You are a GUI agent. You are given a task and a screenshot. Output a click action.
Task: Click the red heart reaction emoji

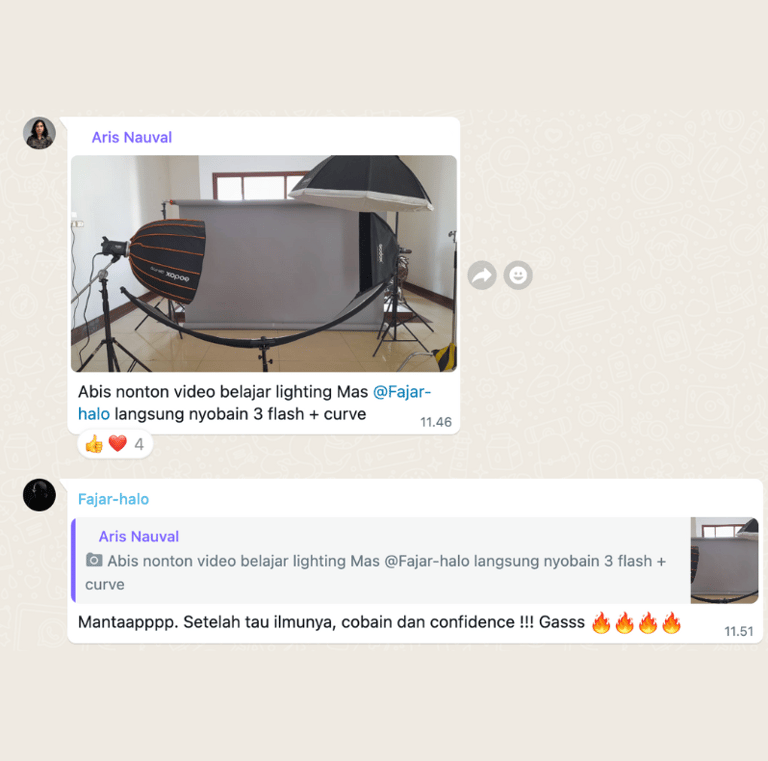click(x=118, y=443)
